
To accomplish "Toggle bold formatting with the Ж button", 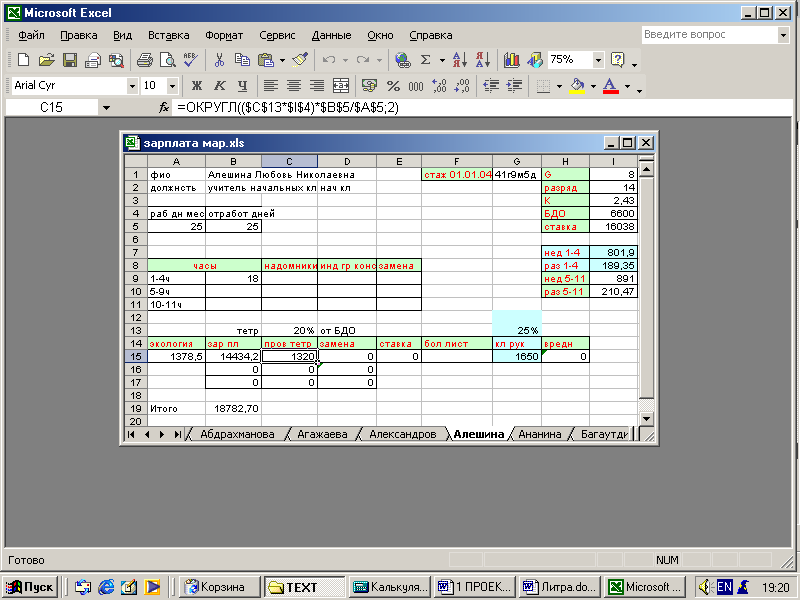I will point(197,86).
